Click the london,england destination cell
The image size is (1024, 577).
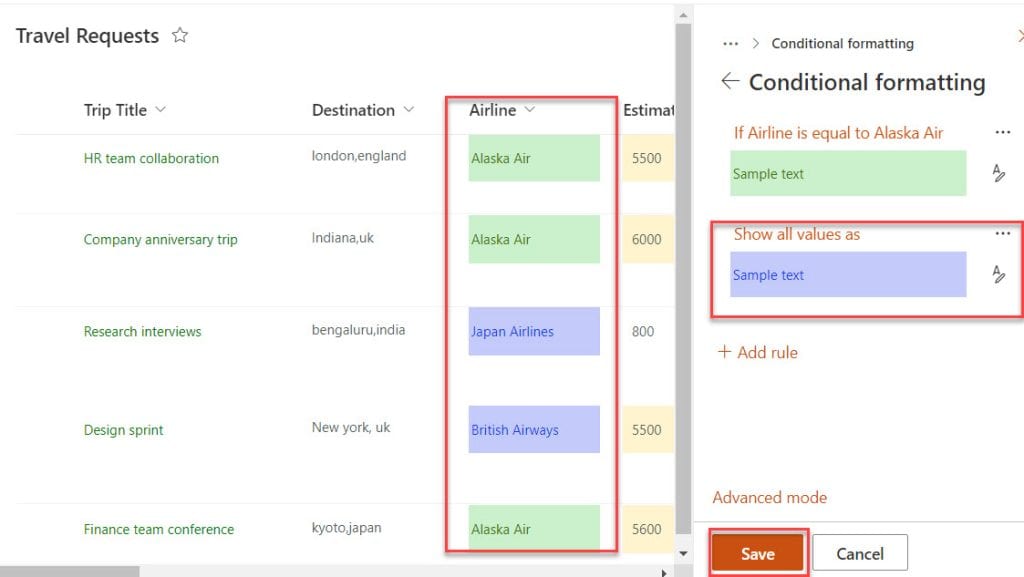[x=359, y=156]
